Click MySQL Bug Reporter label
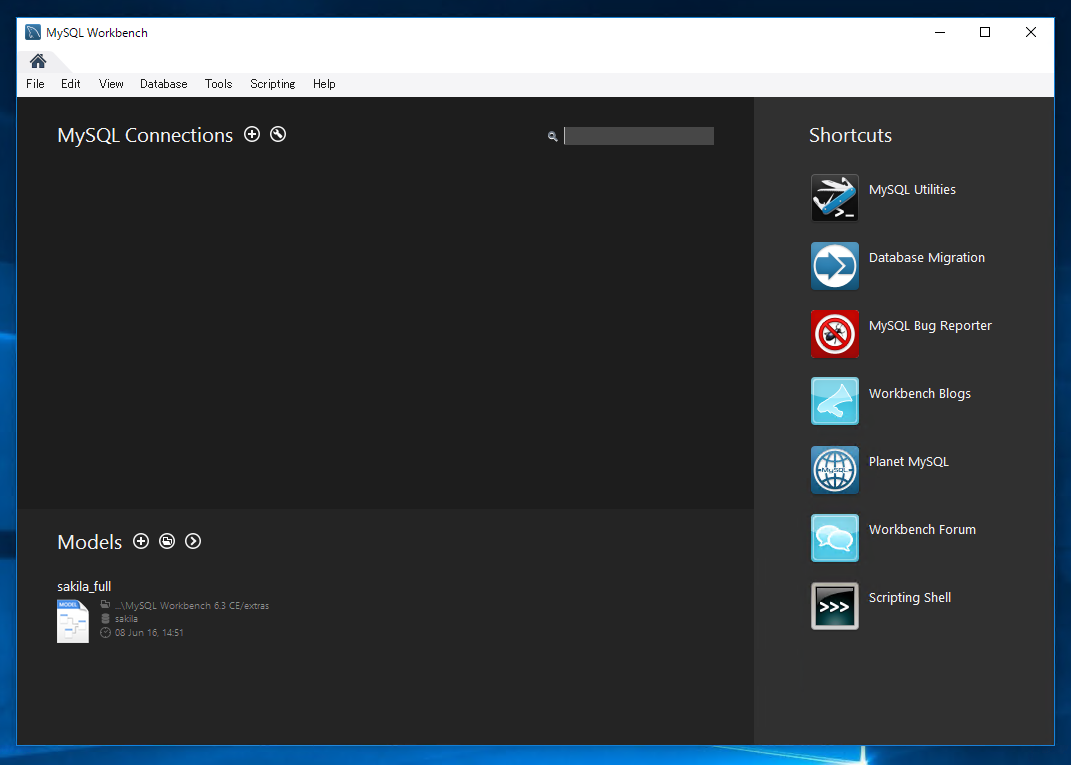 click(930, 326)
